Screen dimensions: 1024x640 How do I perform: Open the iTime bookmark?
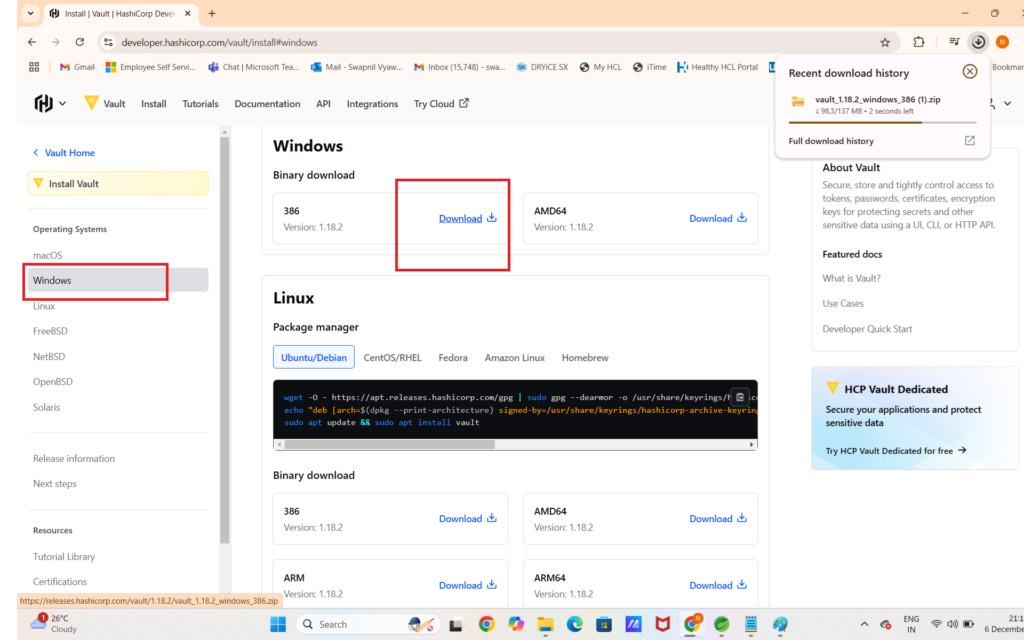click(x=650, y=67)
